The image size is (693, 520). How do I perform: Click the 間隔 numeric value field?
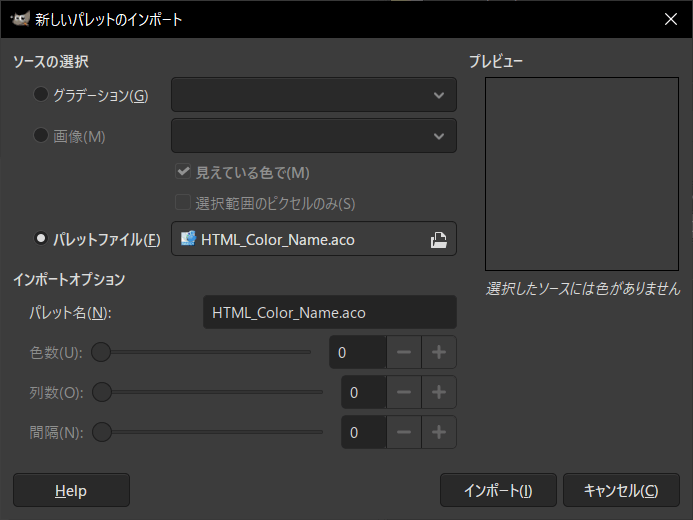tap(364, 432)
